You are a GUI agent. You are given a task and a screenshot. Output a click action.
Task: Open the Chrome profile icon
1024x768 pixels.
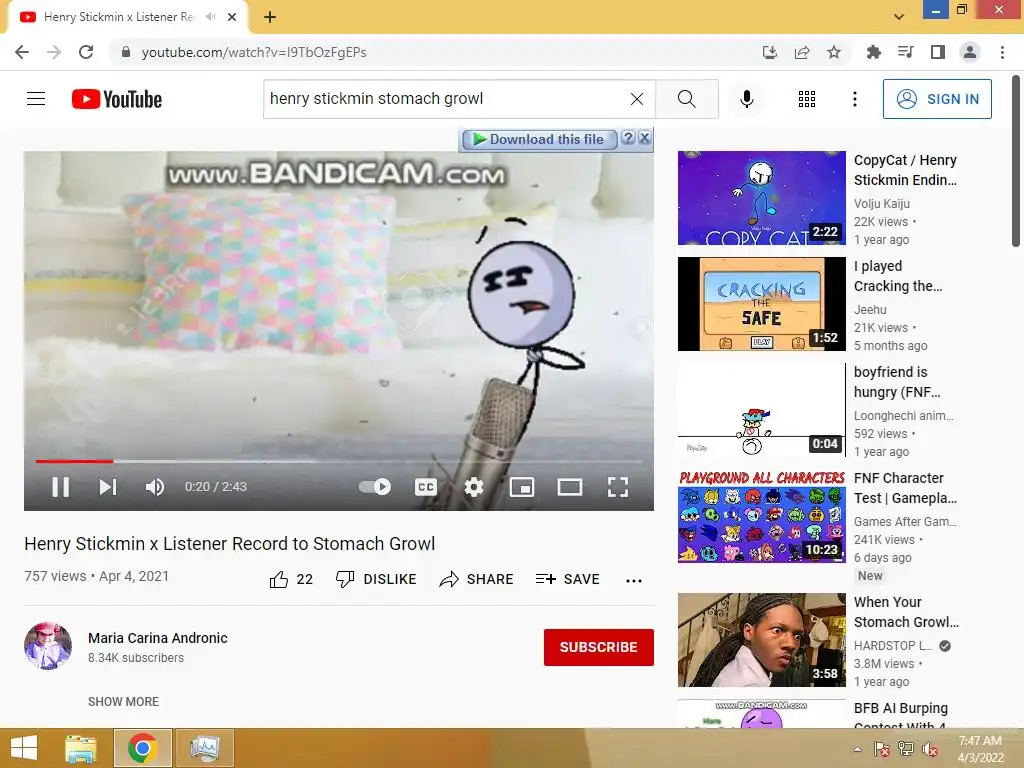tap(970, 52)
